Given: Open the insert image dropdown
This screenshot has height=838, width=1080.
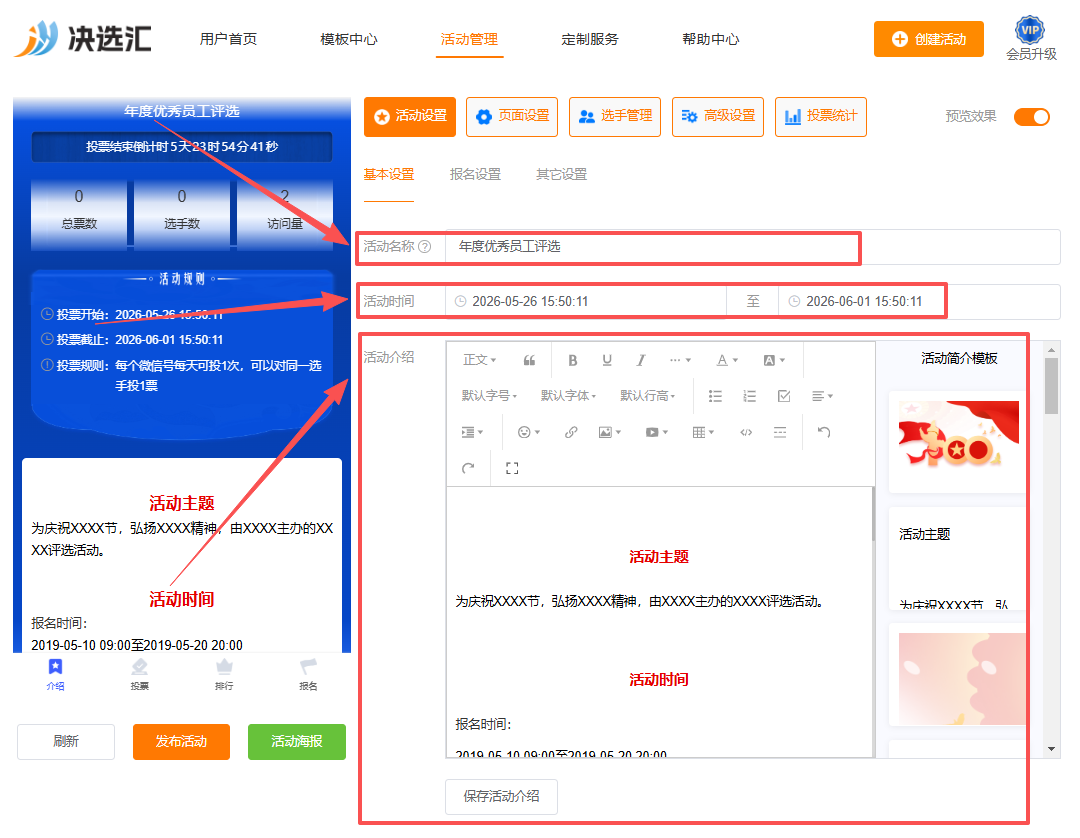Looking at the screenshot, I should [610, 432].
